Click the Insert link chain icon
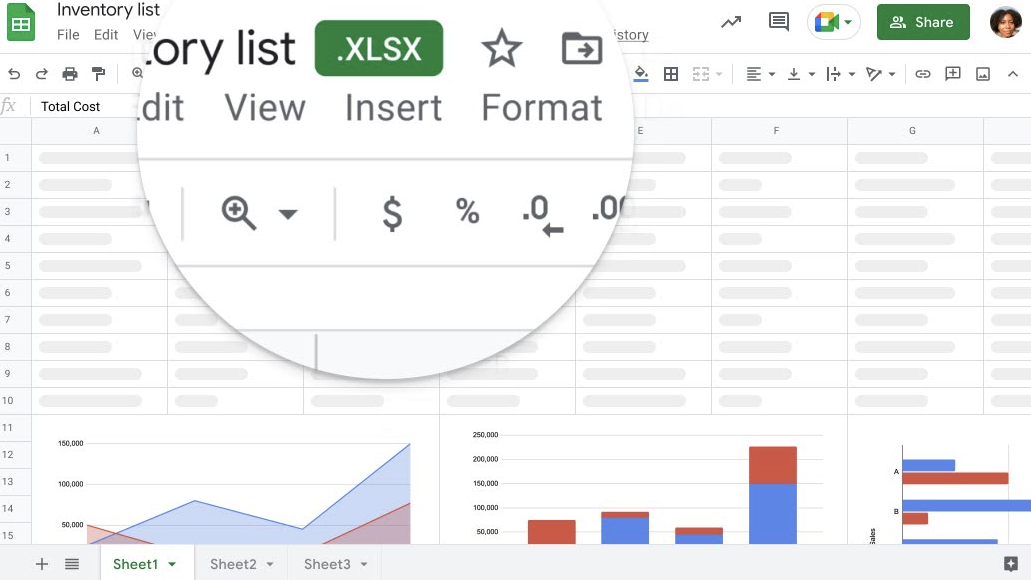The height and width of the screenshot is (580, 1031). click(x=923, y=74)
